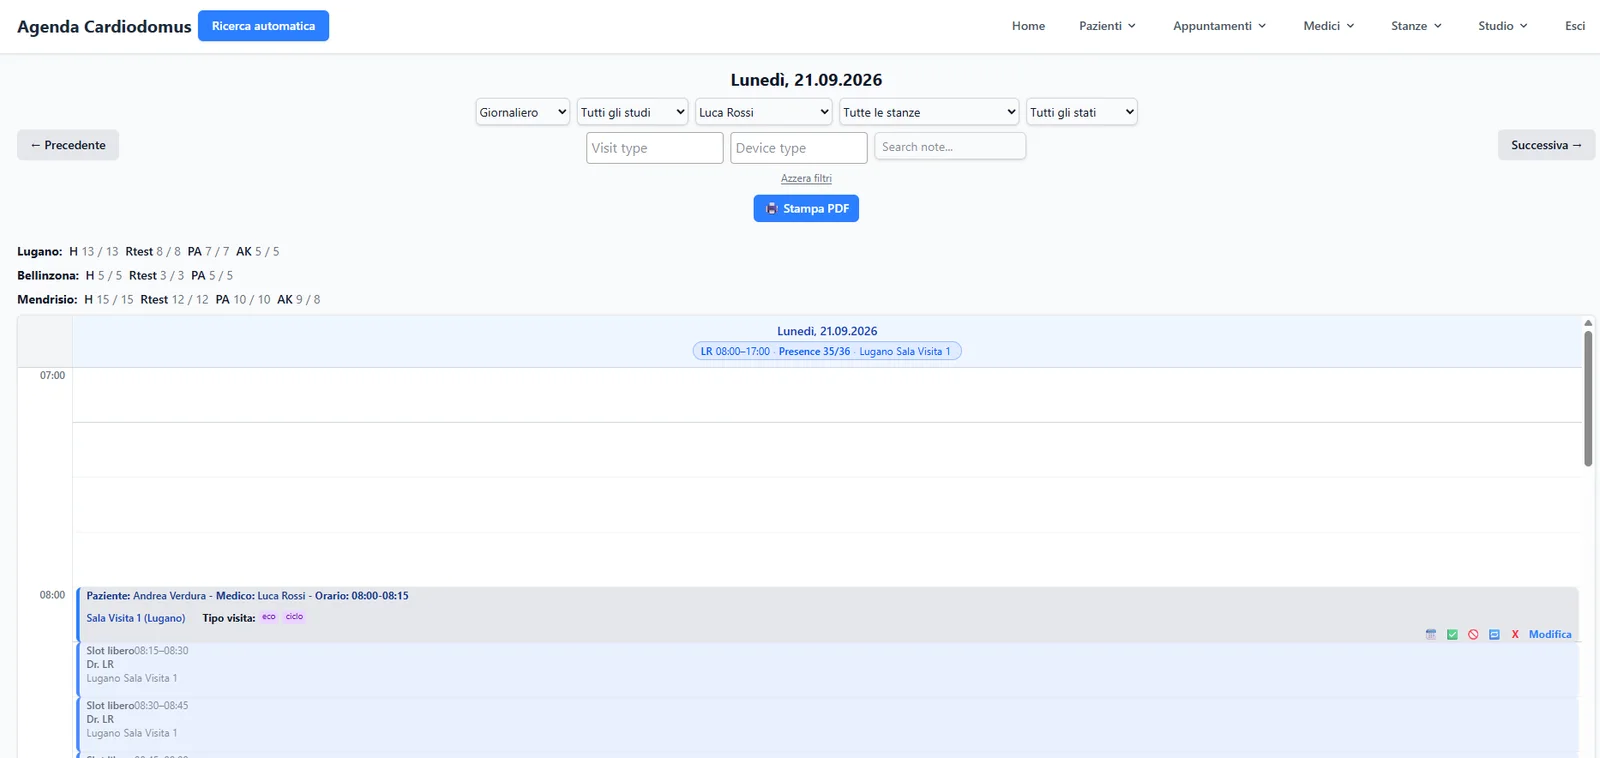Expand the Pazienti menu
1600x758 pixels.
[1107, 26]
